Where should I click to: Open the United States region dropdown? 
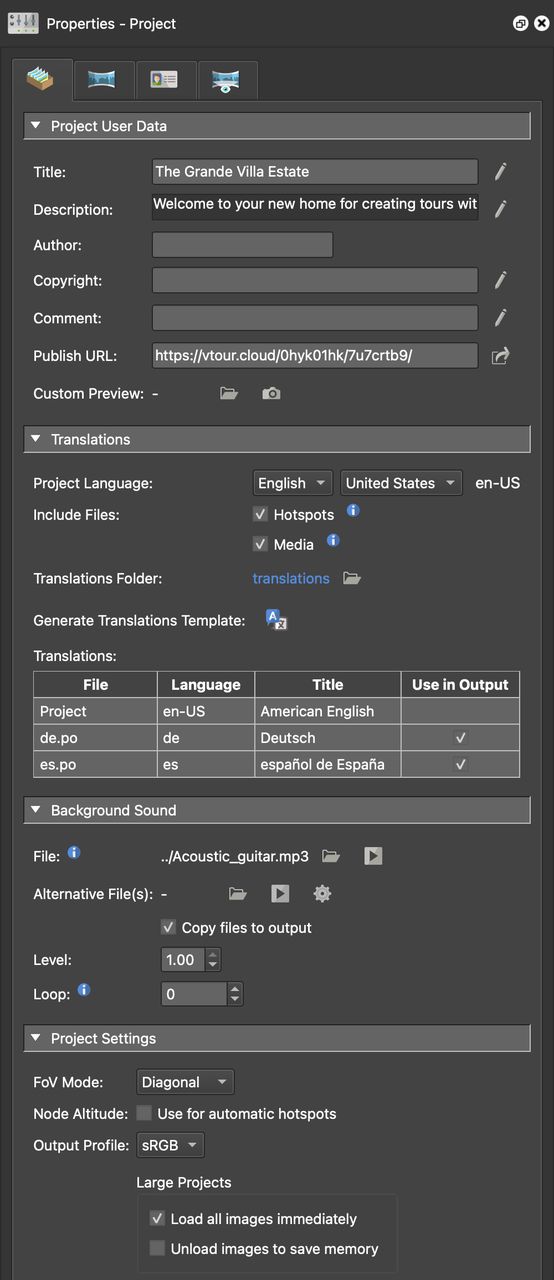point(401,483)
